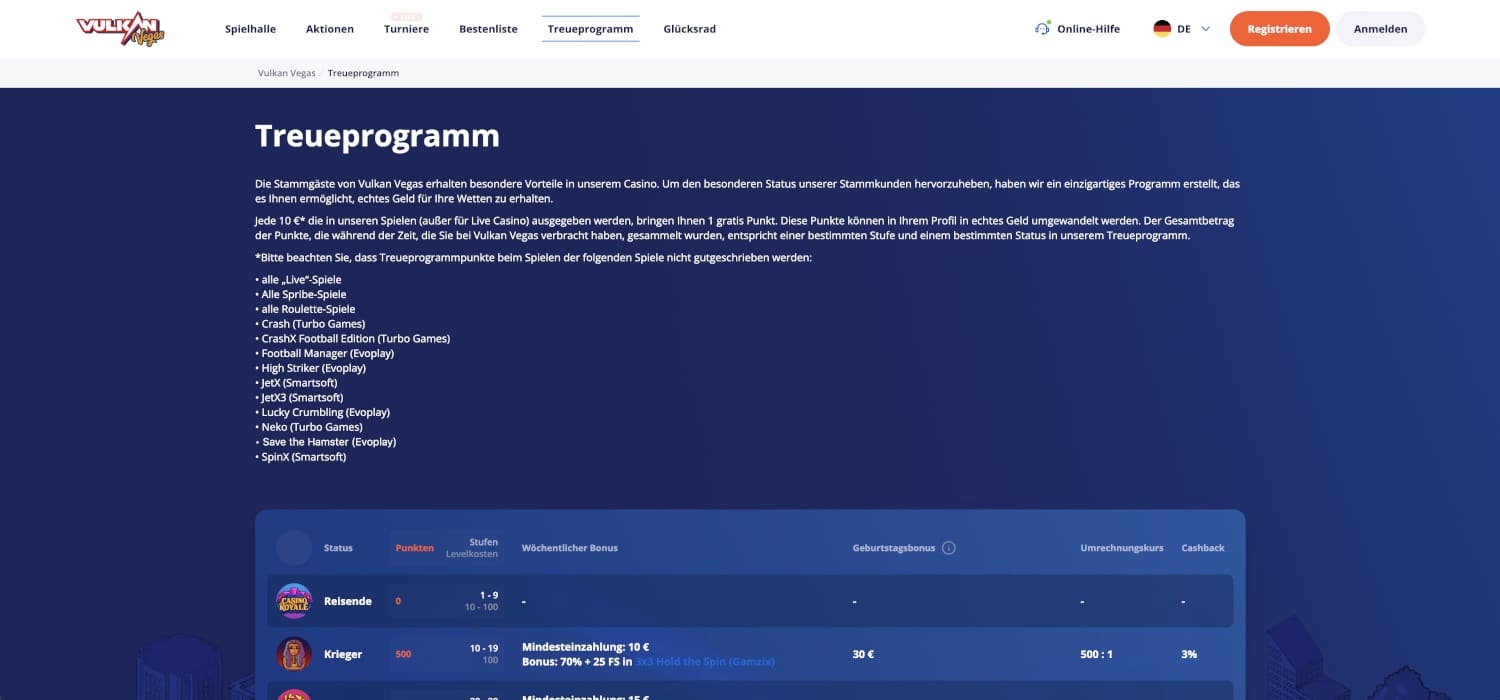Click the Lucky Crumbling (Evoplay) list item
Screen dimensions: 1500x700
(x=323, y=412)
